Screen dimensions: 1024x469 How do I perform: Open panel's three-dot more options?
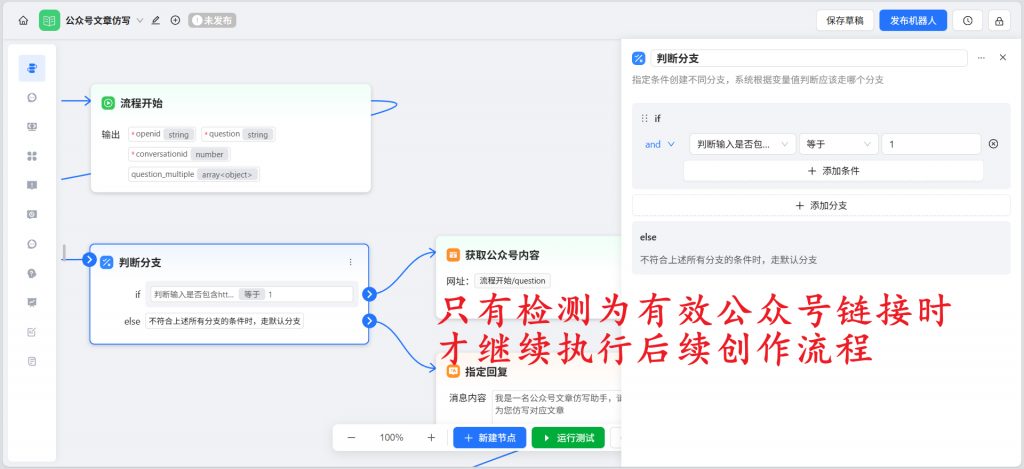pyautogui.click(x=981, y=58)
